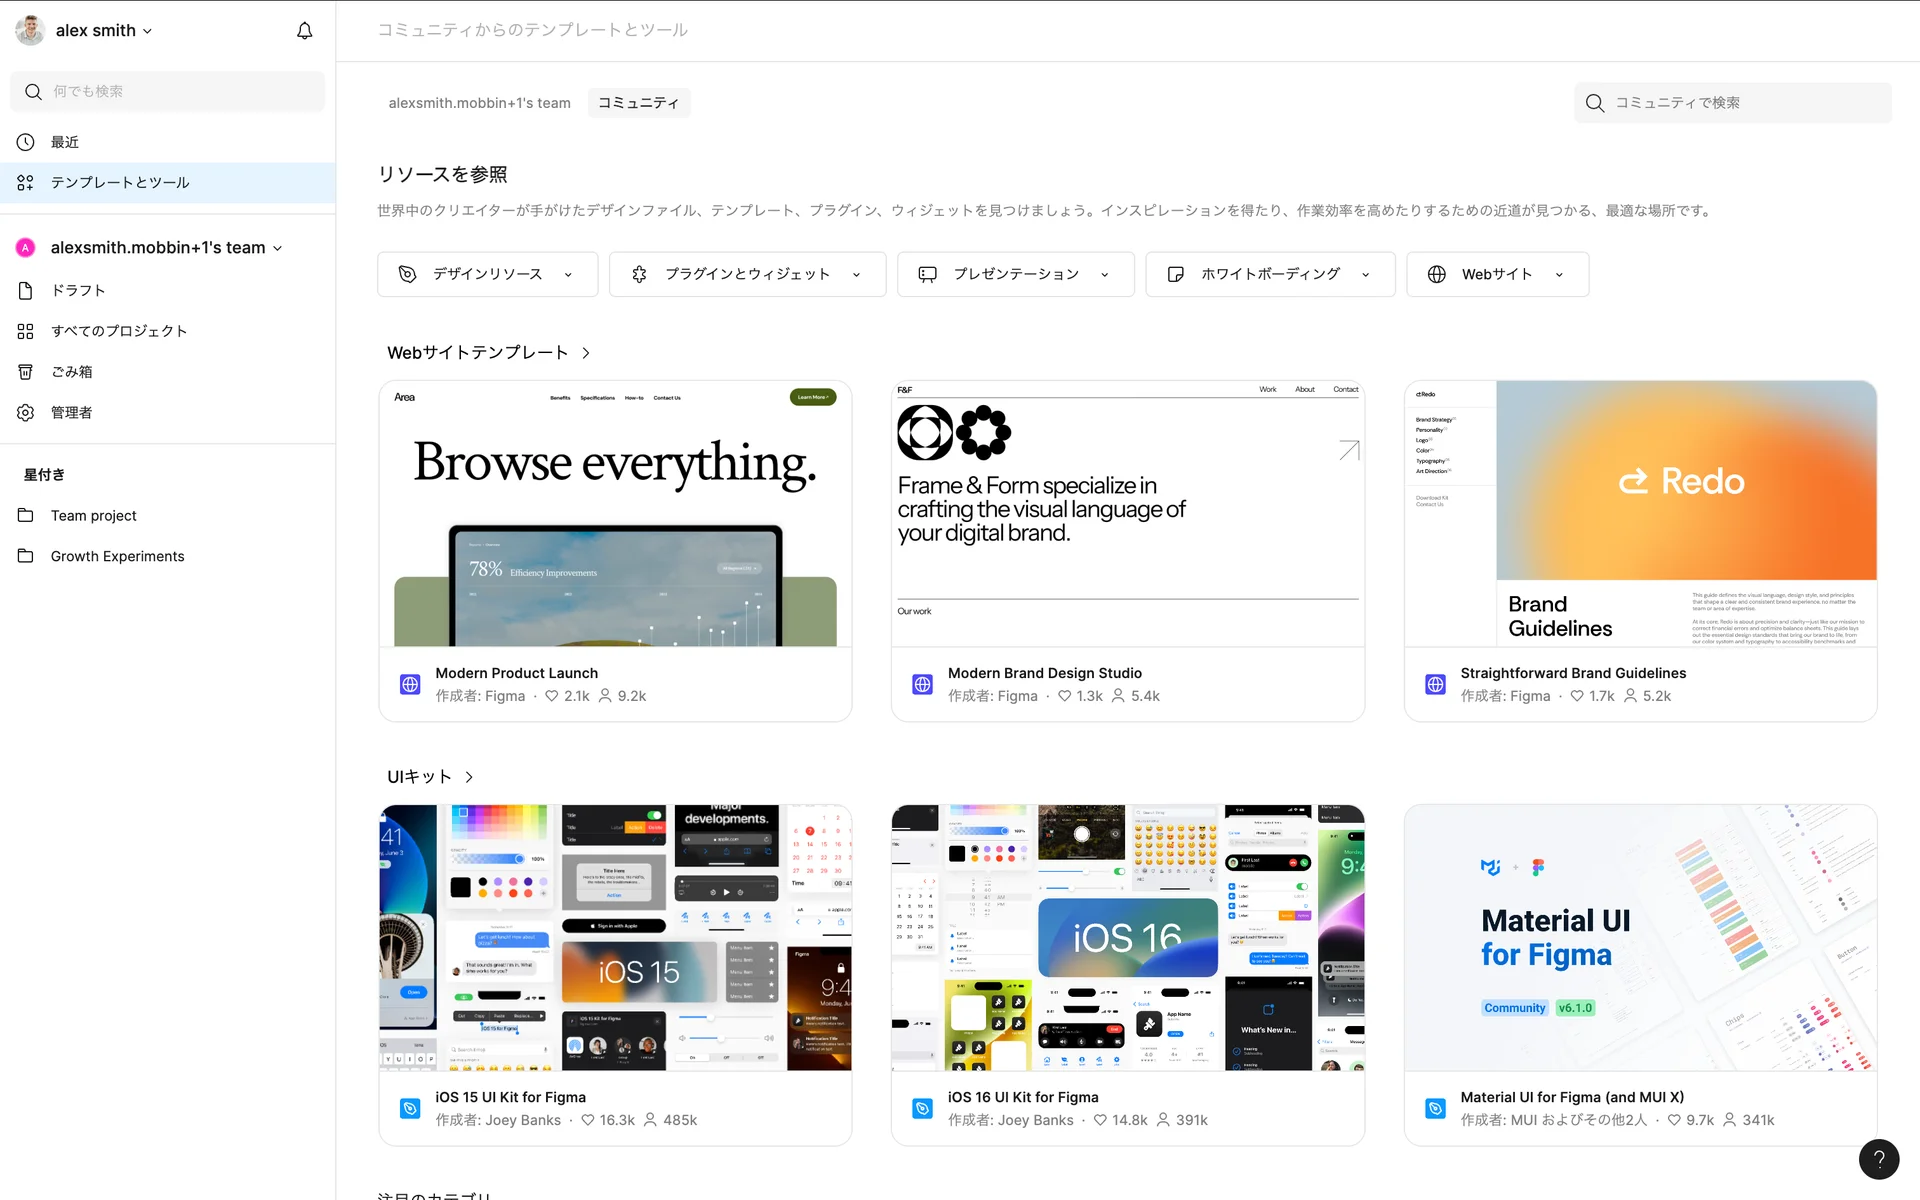
Task: Expand the デザインリソース dropdown
Action: (x=487, y=274)
